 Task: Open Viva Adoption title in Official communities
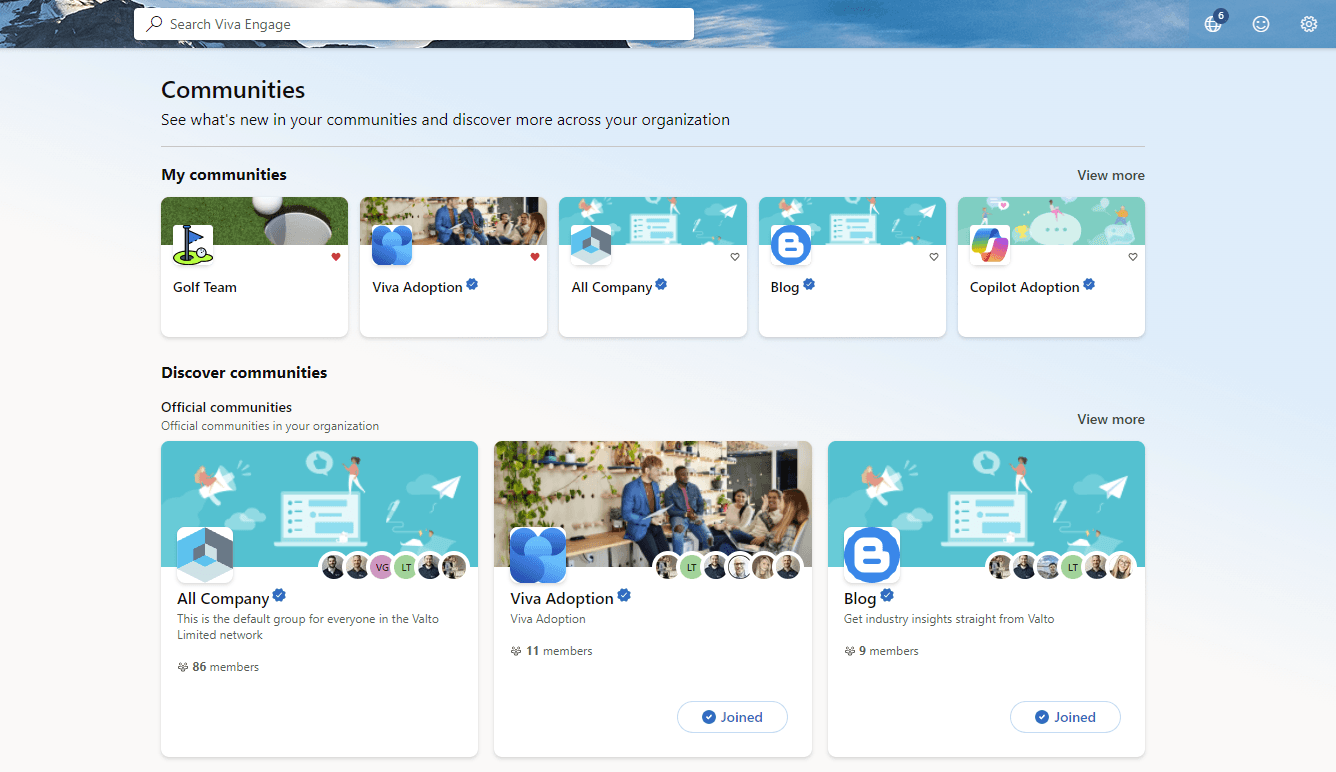click(x=562, y=598)
